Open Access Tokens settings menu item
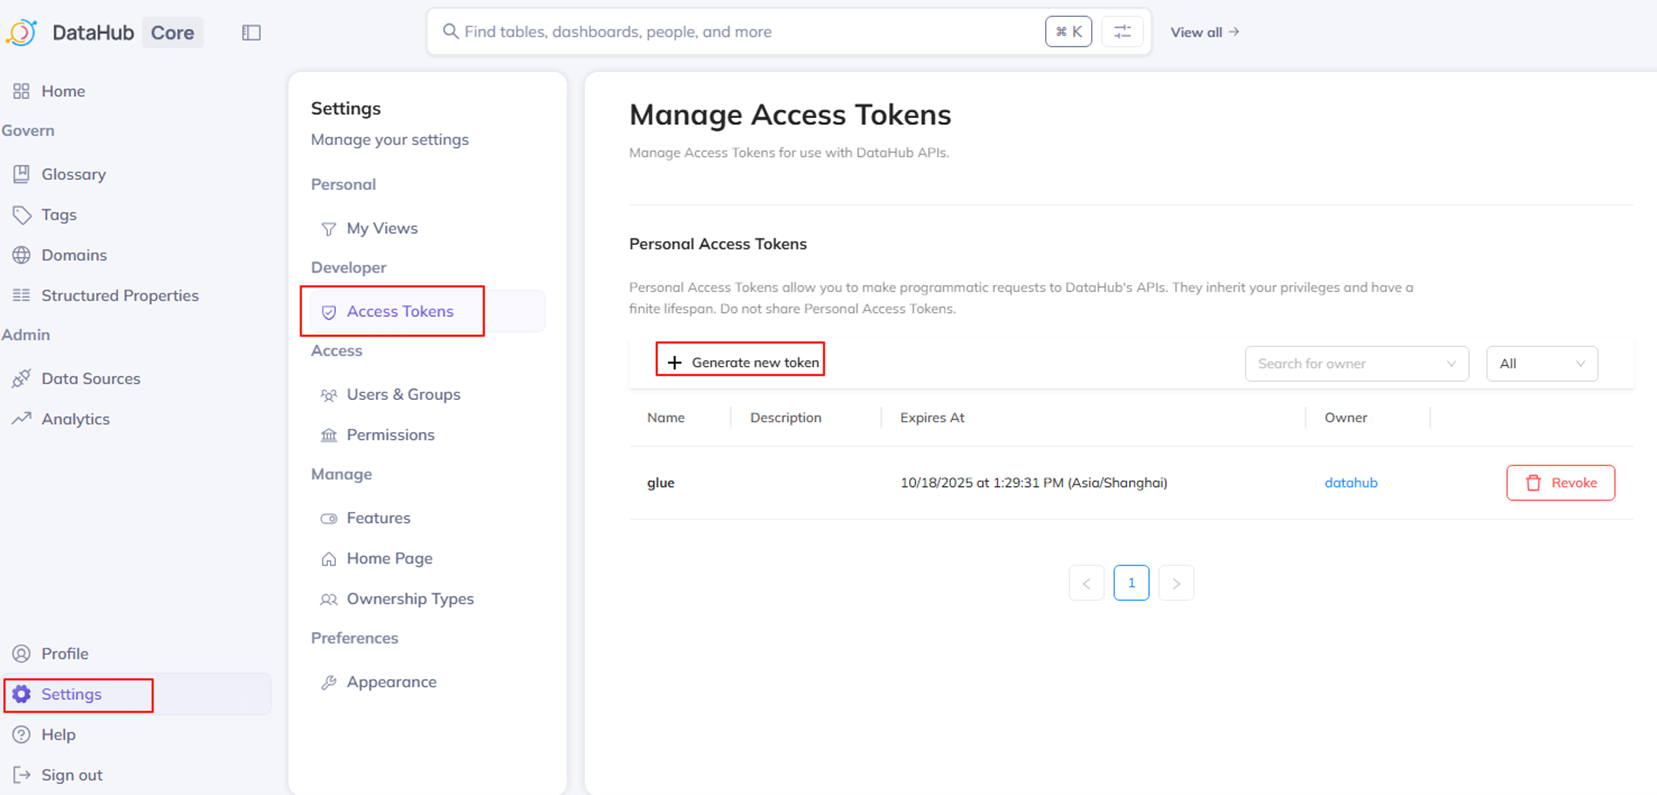1657x795 pixels. tap(399, 311)
